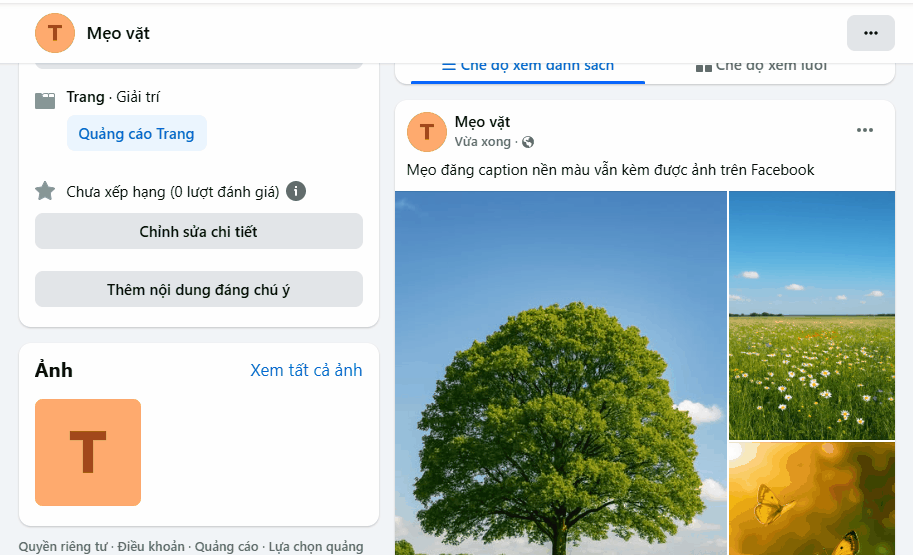Click the Chỉnh sửa chi tiết button
This screenshot has height=555, width=913.
(199, 231)
